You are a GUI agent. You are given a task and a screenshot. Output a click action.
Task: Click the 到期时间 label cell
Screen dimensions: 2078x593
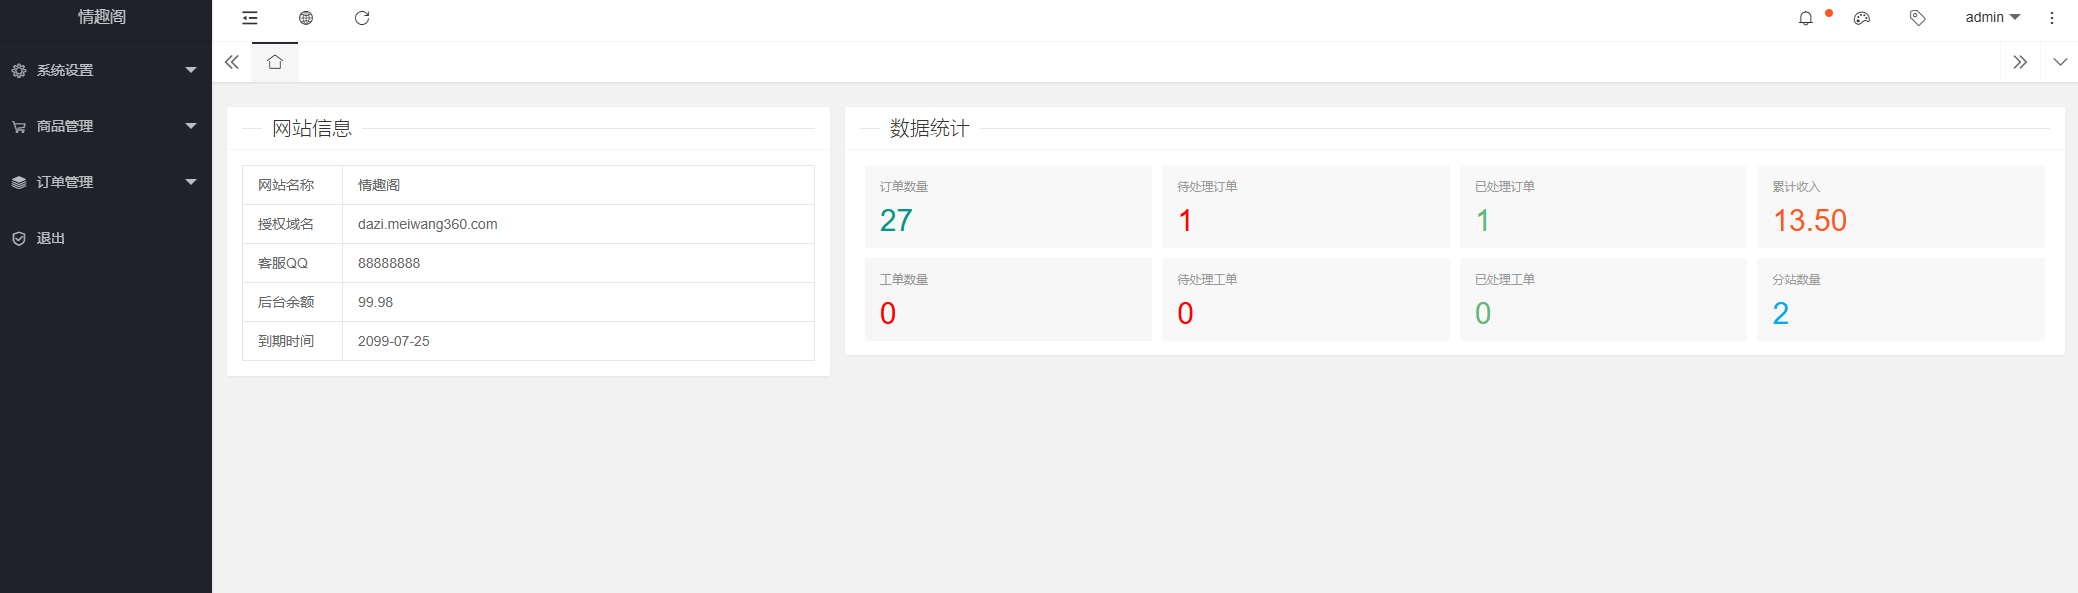pos(292,341)
